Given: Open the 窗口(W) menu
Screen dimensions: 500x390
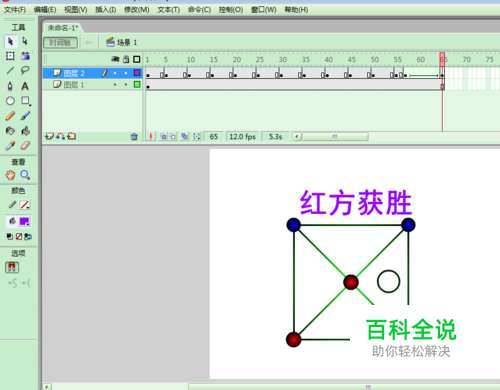Looking at the screenshot, I should (x=264, y=10).
